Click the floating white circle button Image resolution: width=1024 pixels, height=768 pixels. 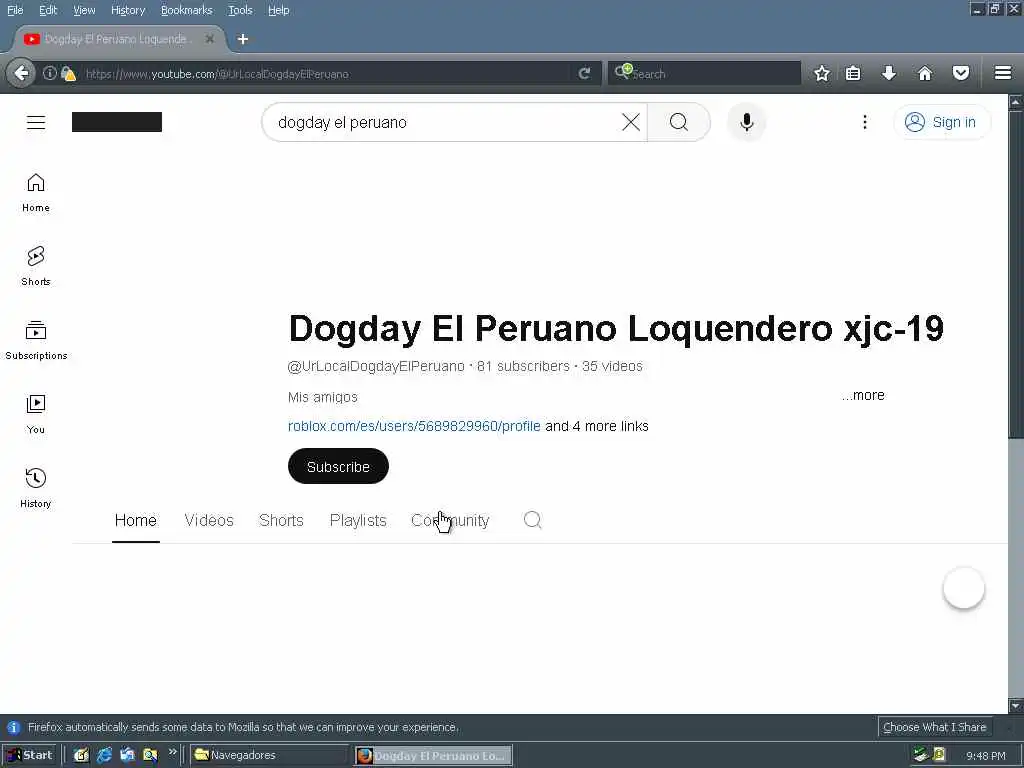[963, 588]
